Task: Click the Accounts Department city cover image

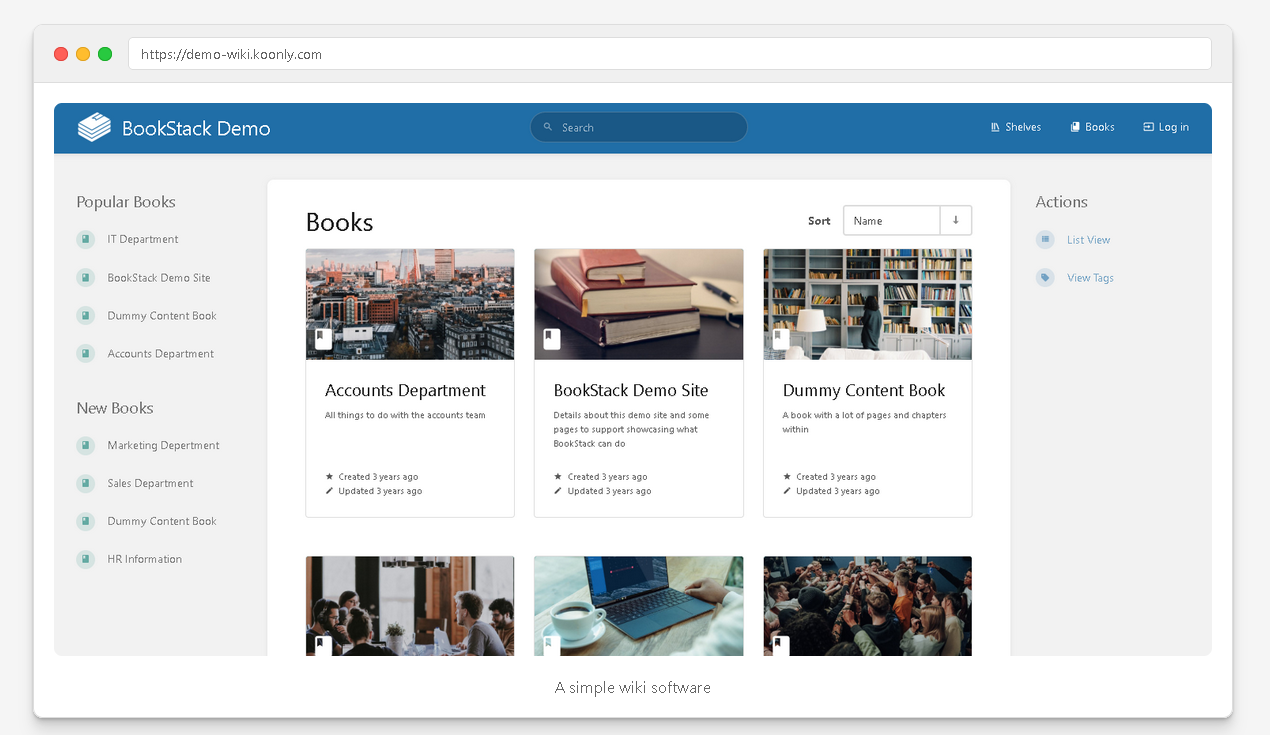Action: pos(410,304)
